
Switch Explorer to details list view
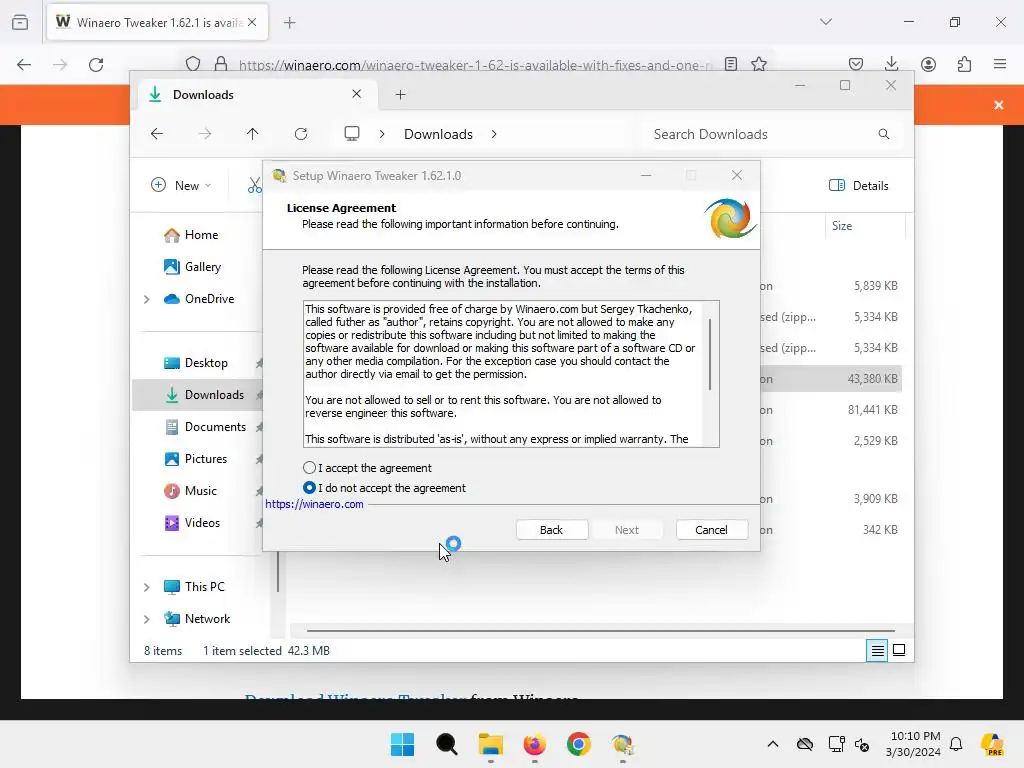pos(877,650)
